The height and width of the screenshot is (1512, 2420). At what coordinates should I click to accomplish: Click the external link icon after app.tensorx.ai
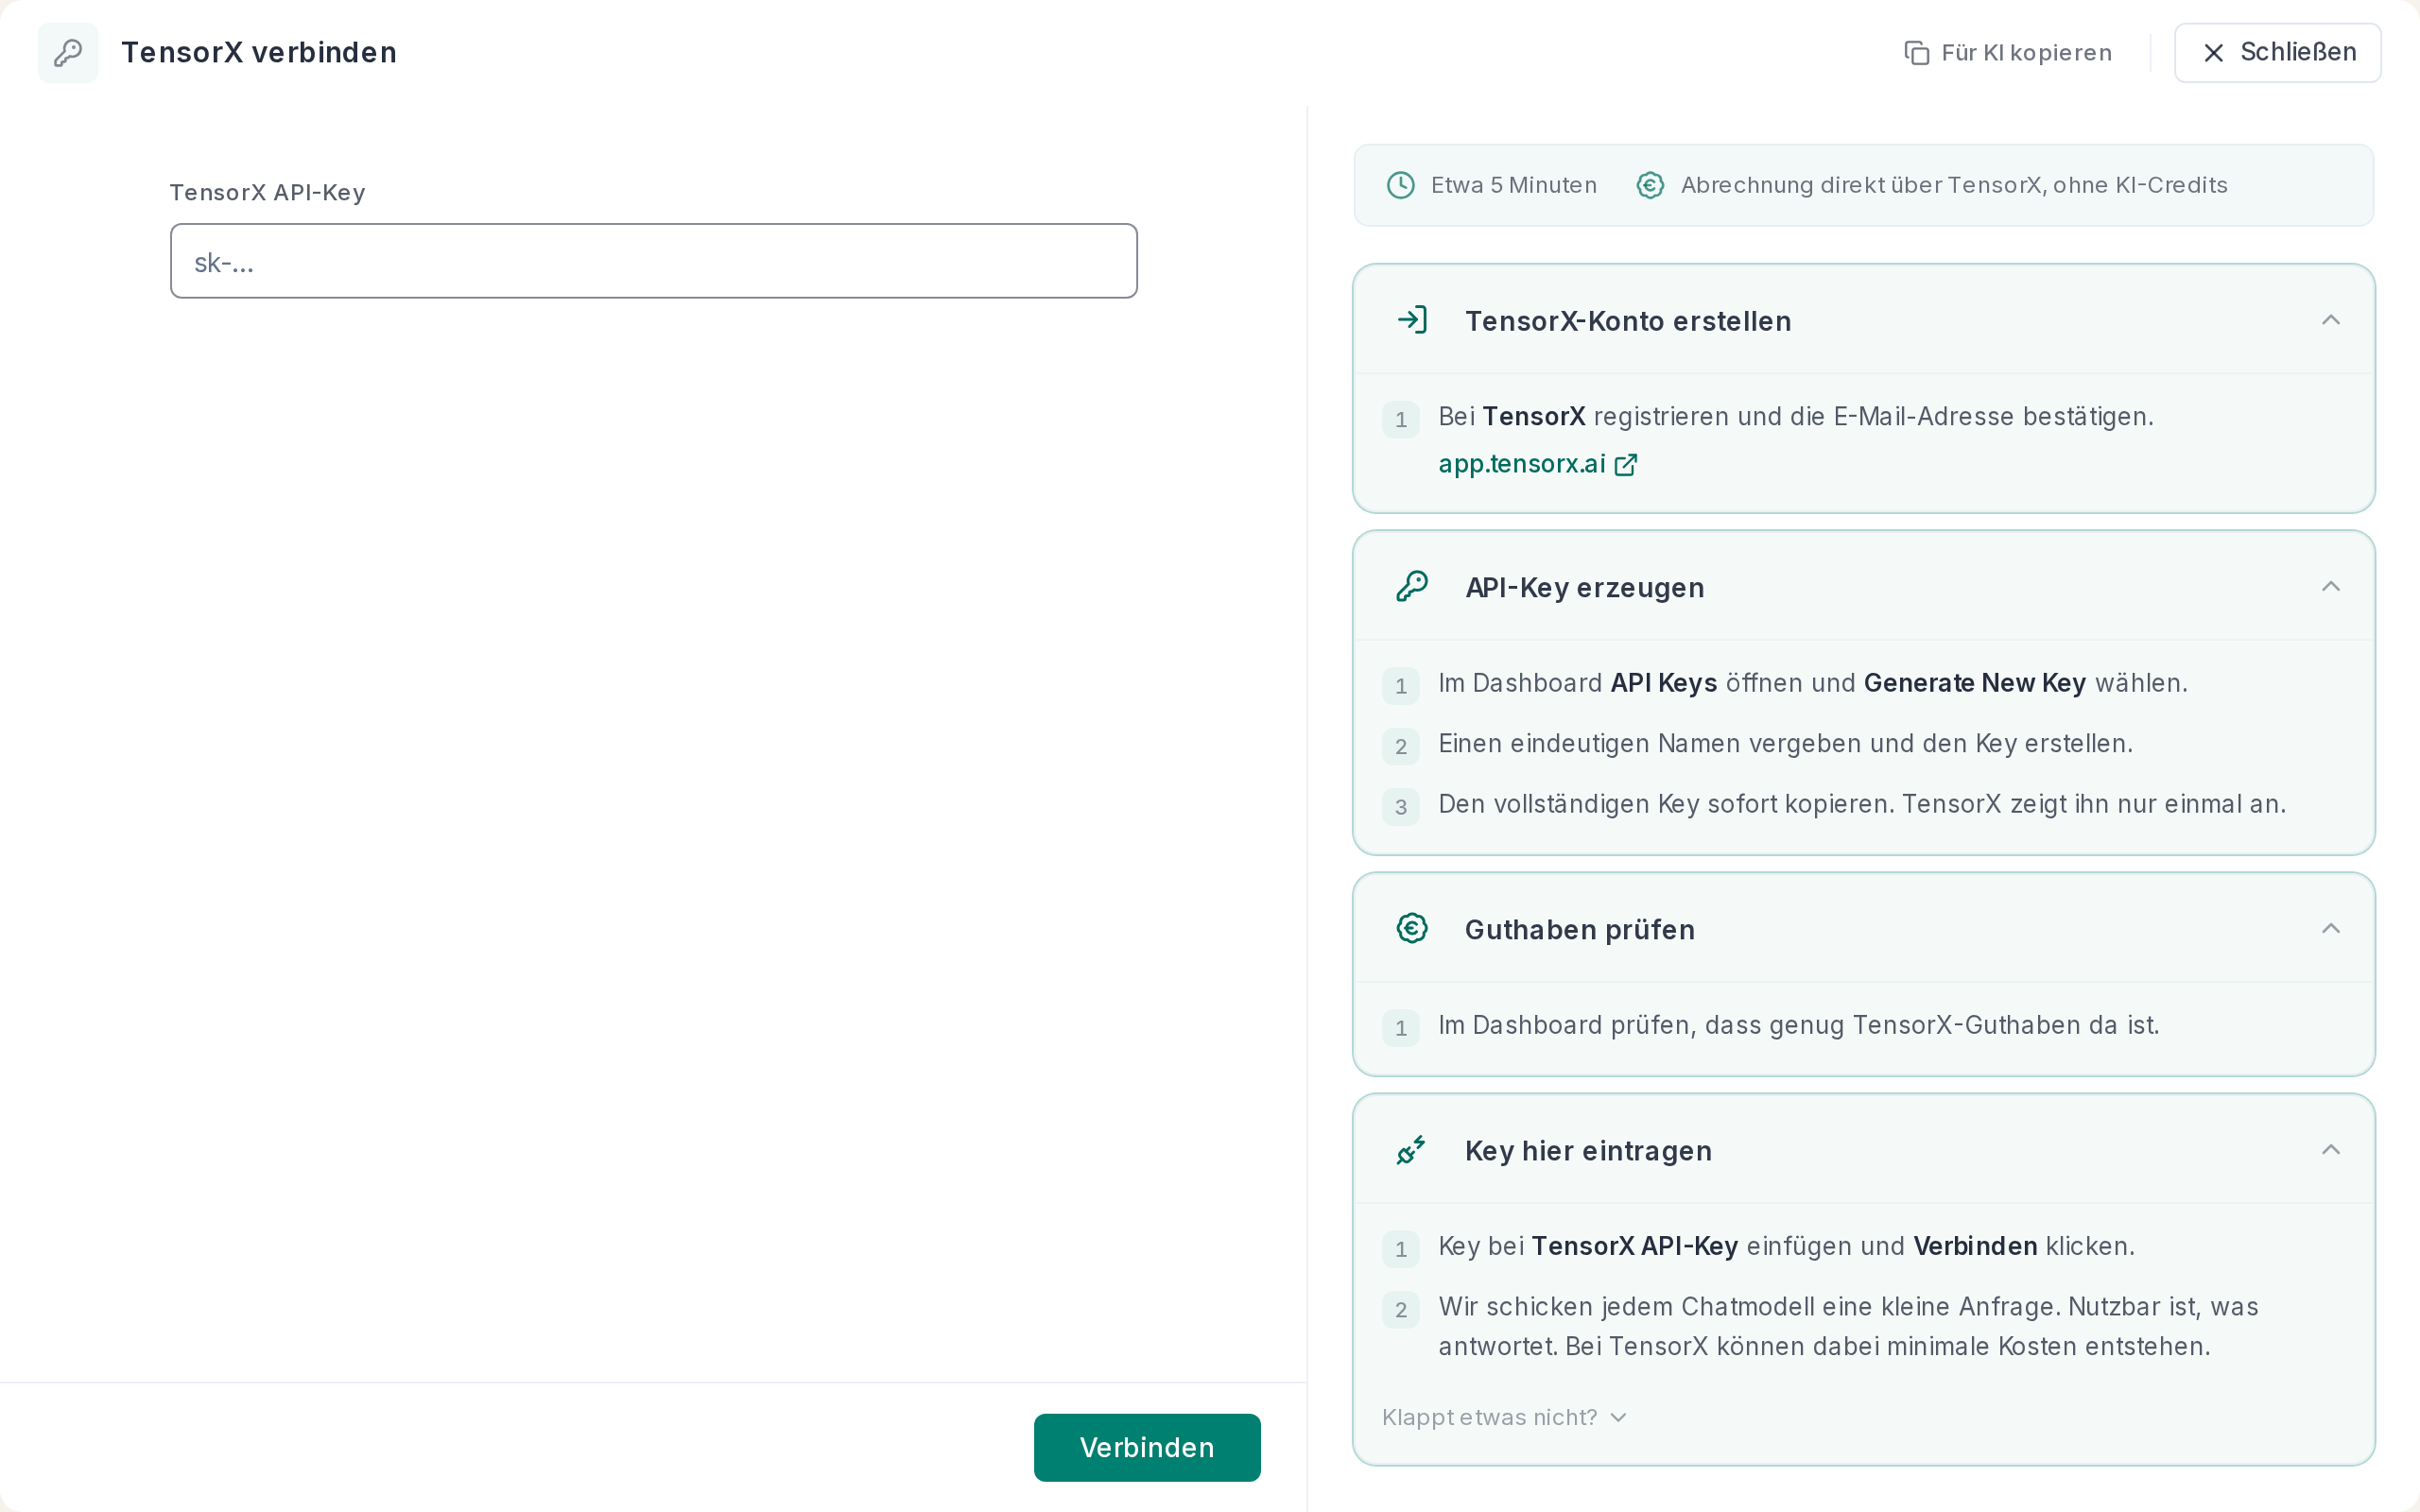[x=1626, y=465]
